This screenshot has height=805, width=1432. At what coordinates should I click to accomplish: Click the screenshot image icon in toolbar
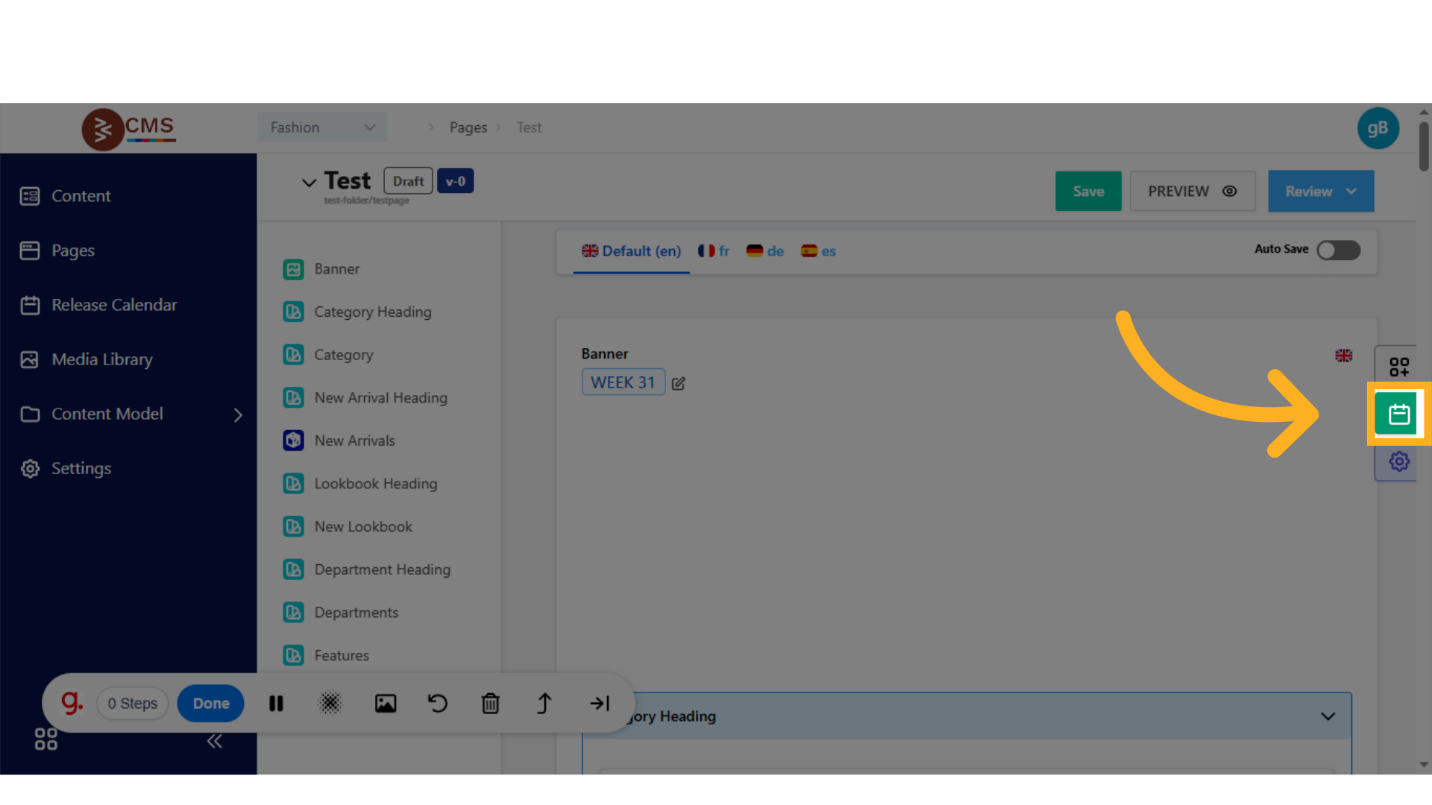coord(385,703)
